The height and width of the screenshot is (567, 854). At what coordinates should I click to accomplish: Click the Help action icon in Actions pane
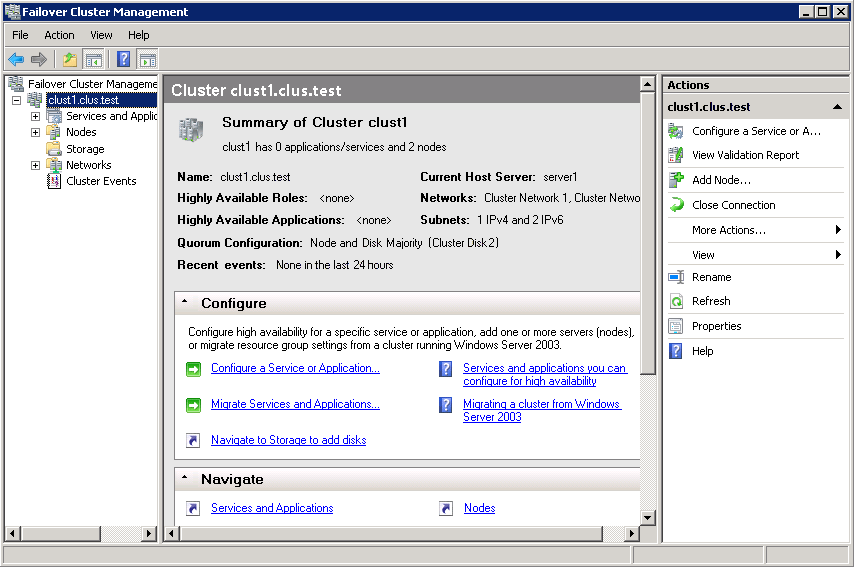pos(675,351)
